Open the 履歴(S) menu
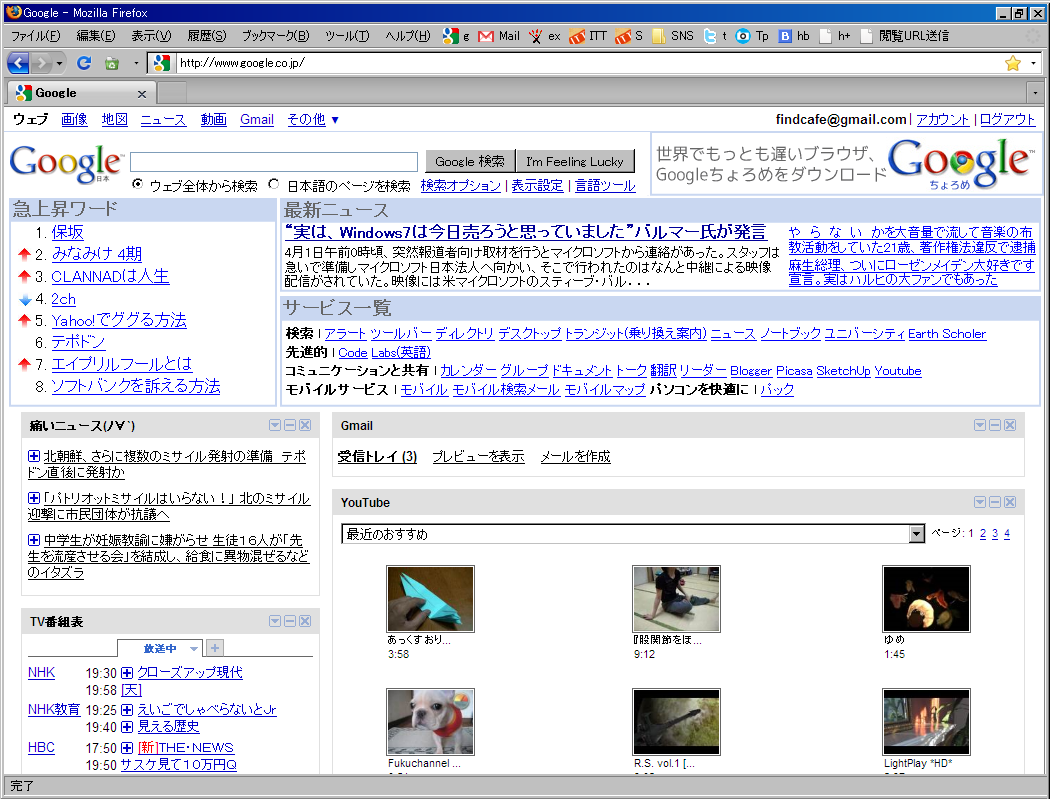This screenshot has height=799, width=1050. tap(206, 36)
